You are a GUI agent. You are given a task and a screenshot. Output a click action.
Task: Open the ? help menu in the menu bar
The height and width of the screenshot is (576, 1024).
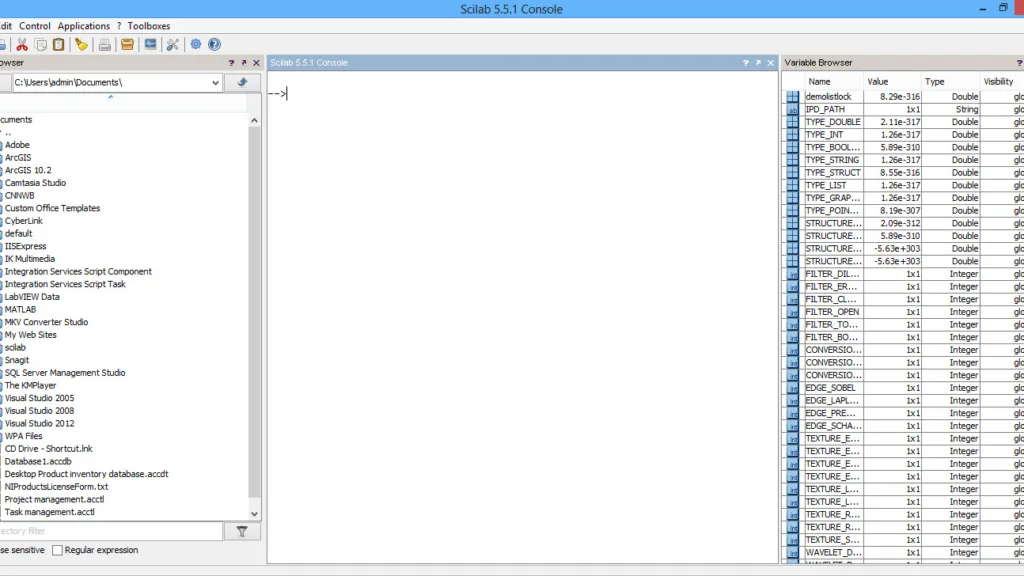point(119,26)
